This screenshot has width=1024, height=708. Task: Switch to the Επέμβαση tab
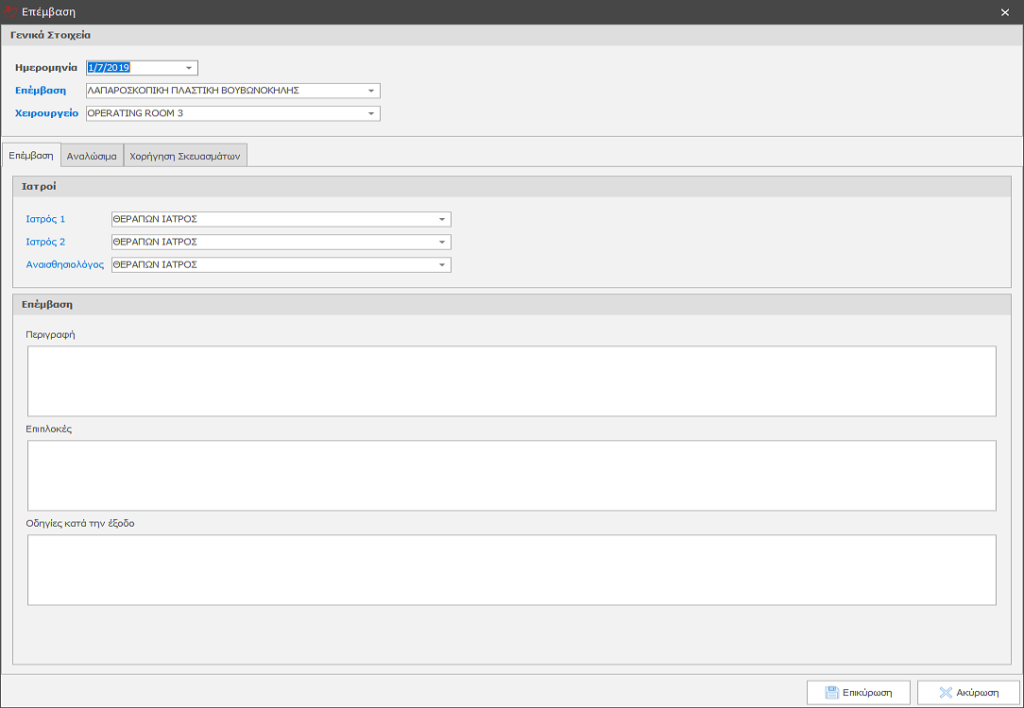(x=30, y=155)
